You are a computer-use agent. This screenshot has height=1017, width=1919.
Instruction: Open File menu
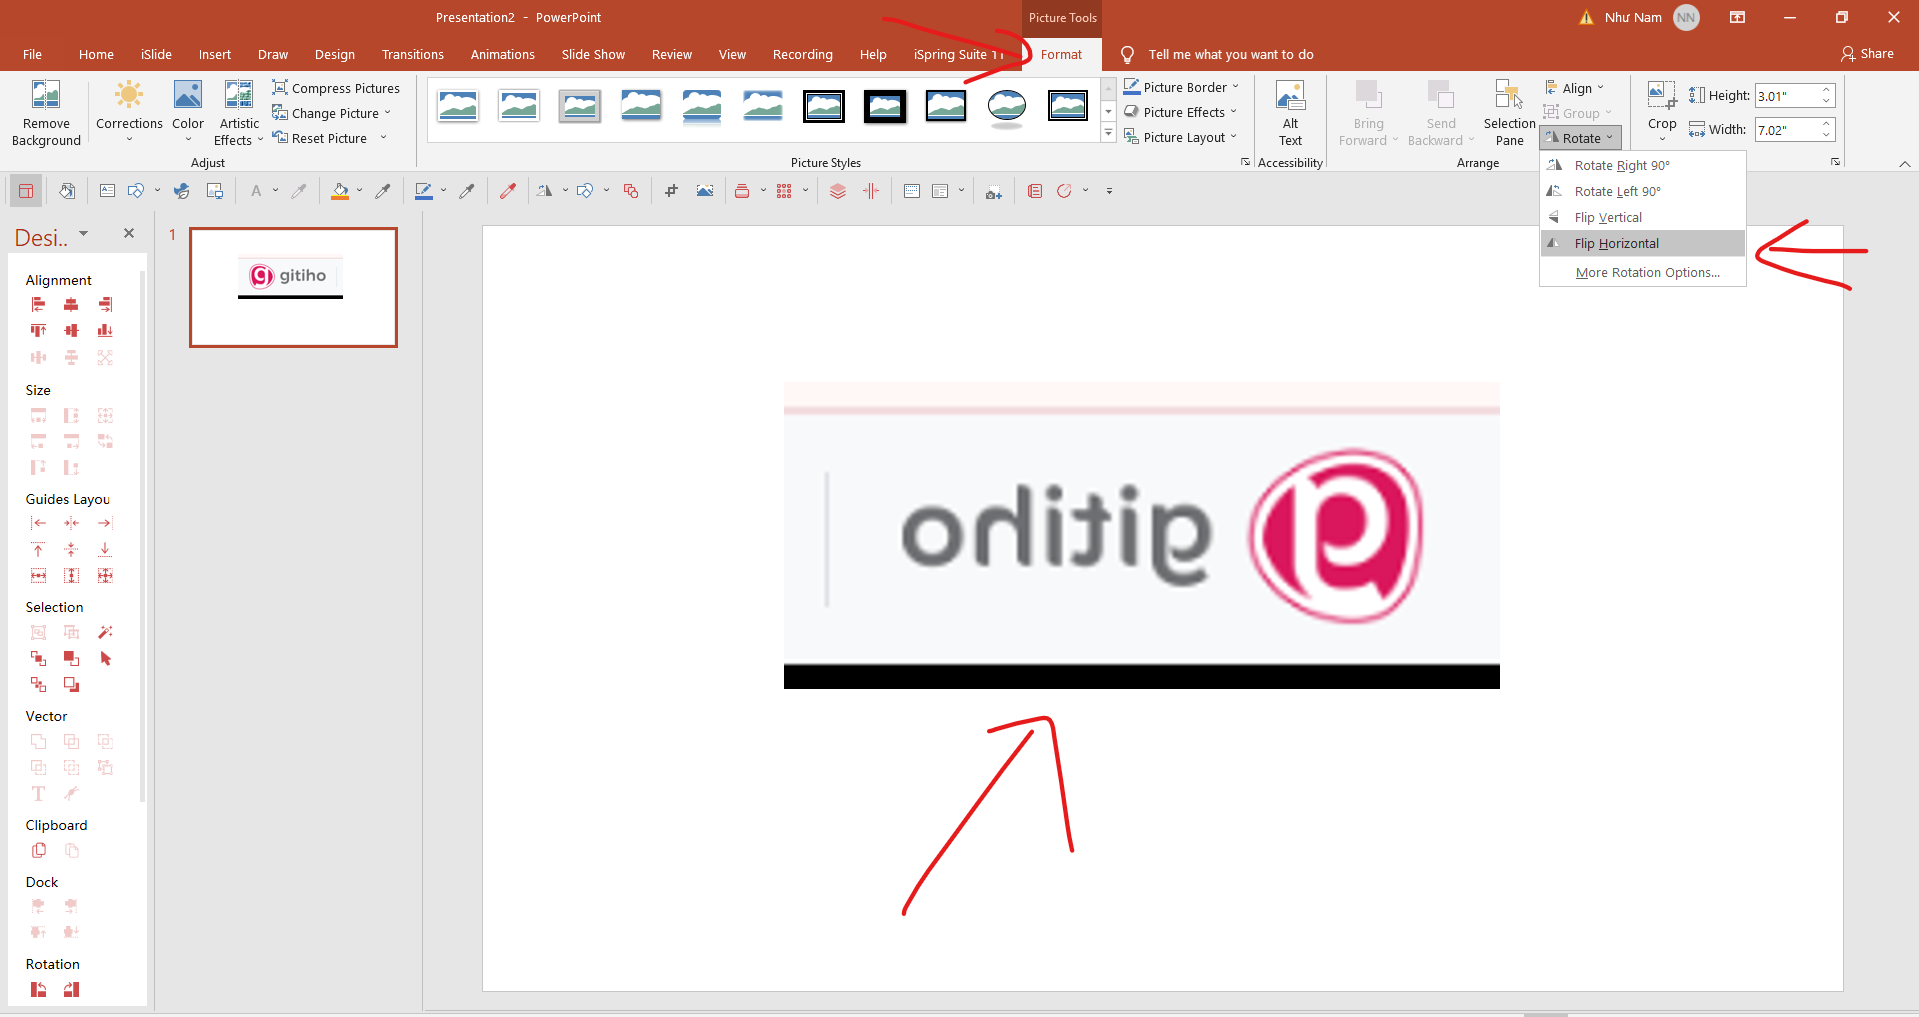(32, 54)
